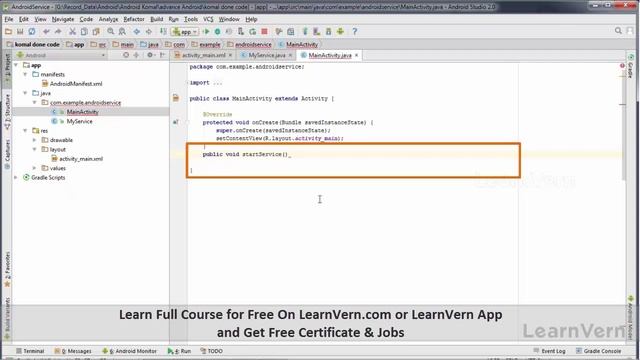Viewport: 640px width, 360px height.
Task: Click the androidservice breadcrumb
Action: (x=253, y=44)
